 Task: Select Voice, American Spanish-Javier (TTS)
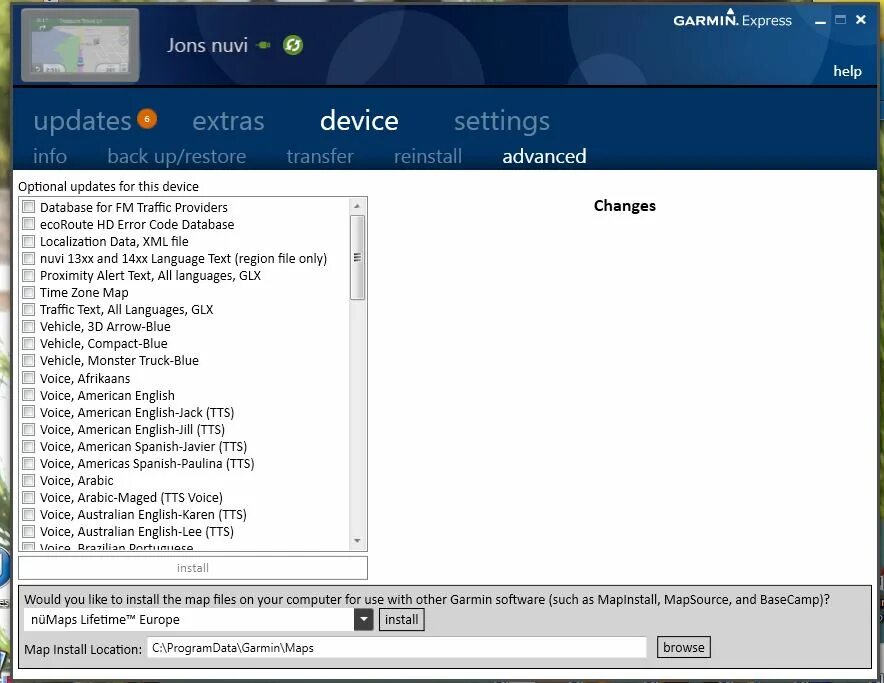[29, 446]
